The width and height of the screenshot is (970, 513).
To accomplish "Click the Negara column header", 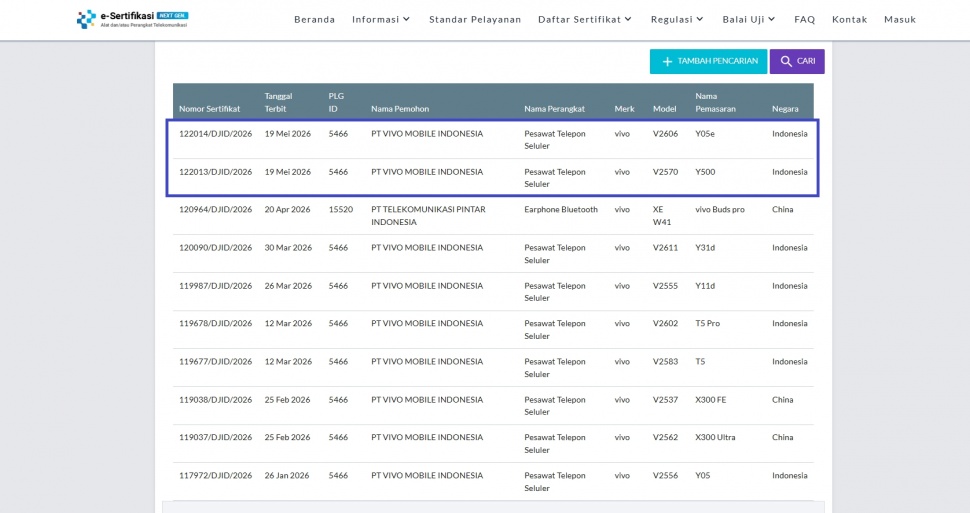I will click(x=785, y=109).
